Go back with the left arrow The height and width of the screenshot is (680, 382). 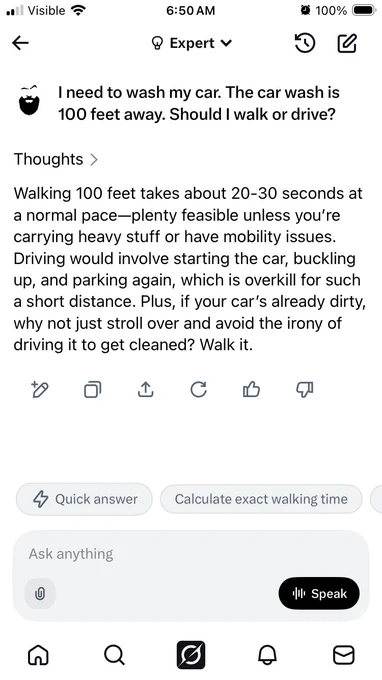20,43
